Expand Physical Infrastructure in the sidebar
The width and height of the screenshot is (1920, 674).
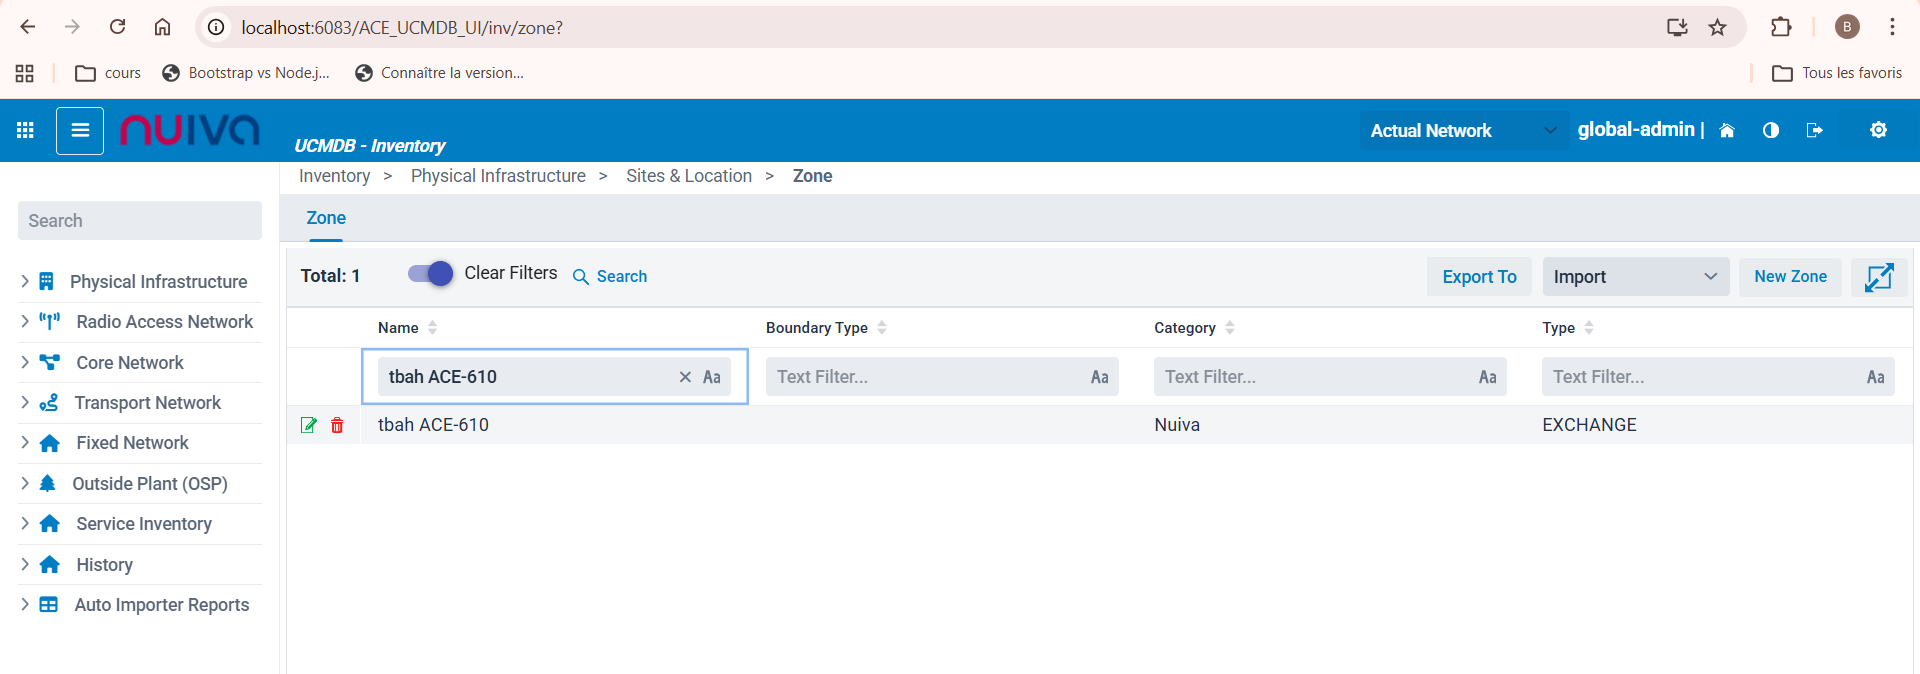point(158,282)
